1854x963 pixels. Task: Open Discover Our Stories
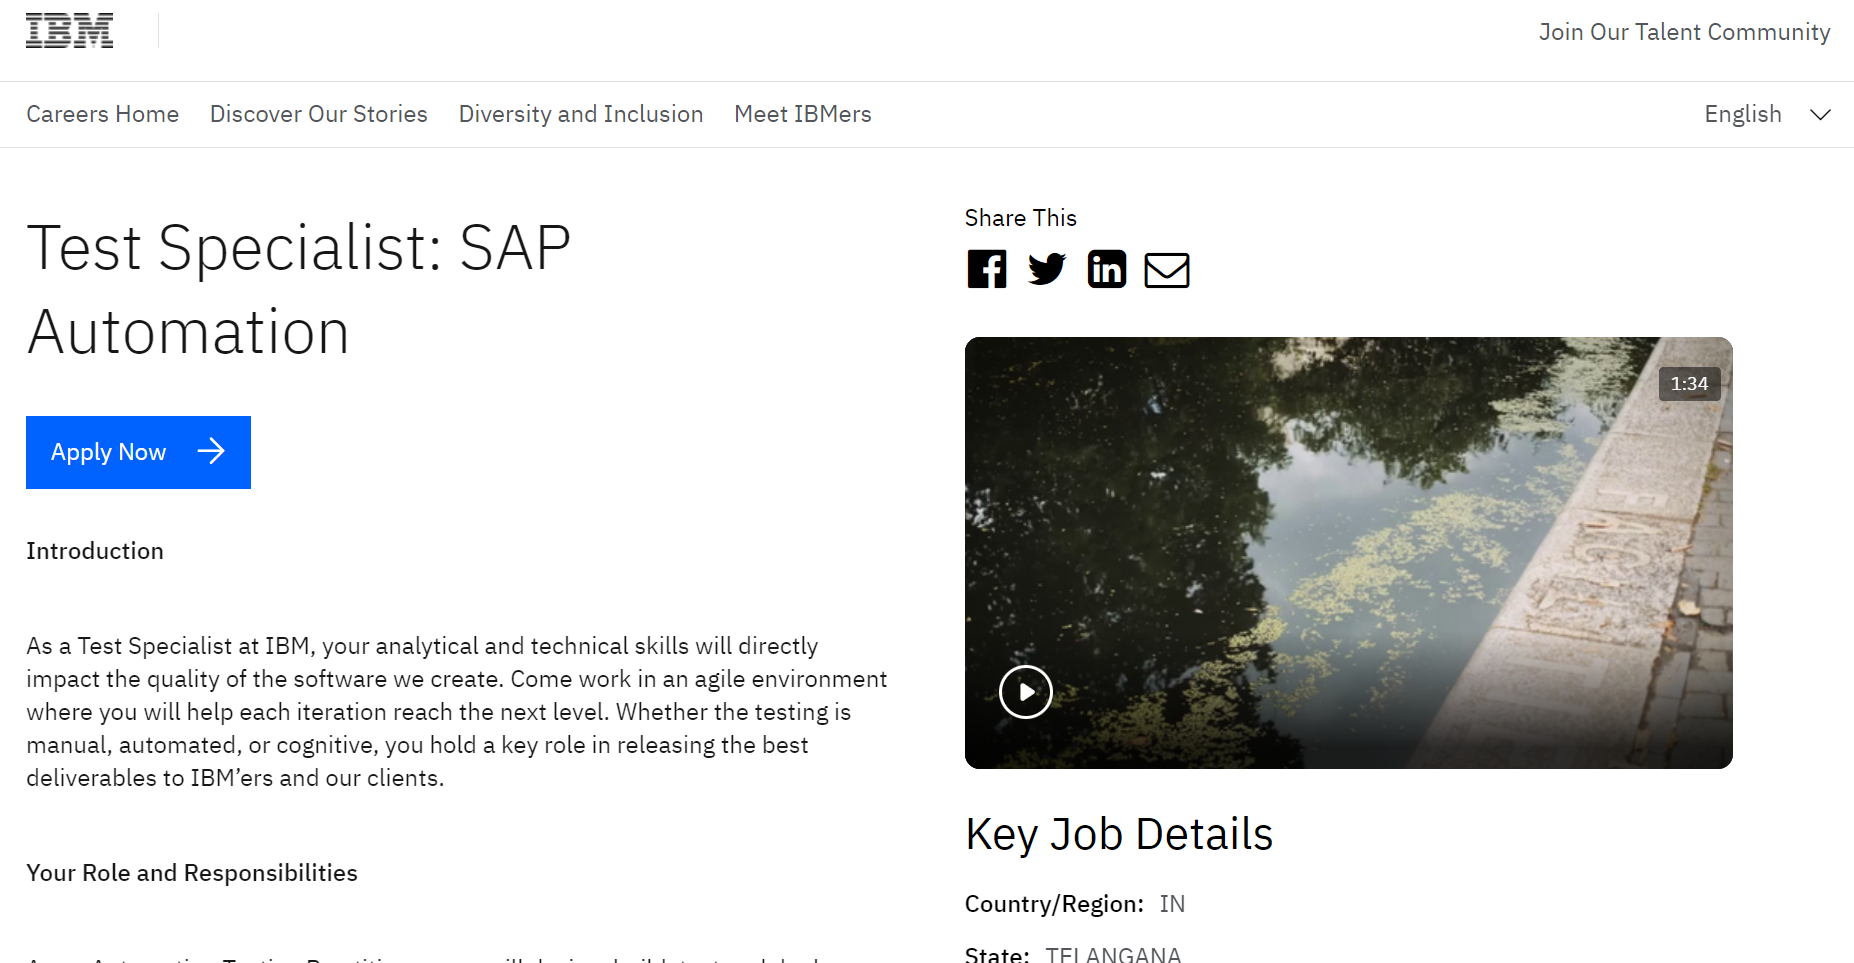click(319, 114)
